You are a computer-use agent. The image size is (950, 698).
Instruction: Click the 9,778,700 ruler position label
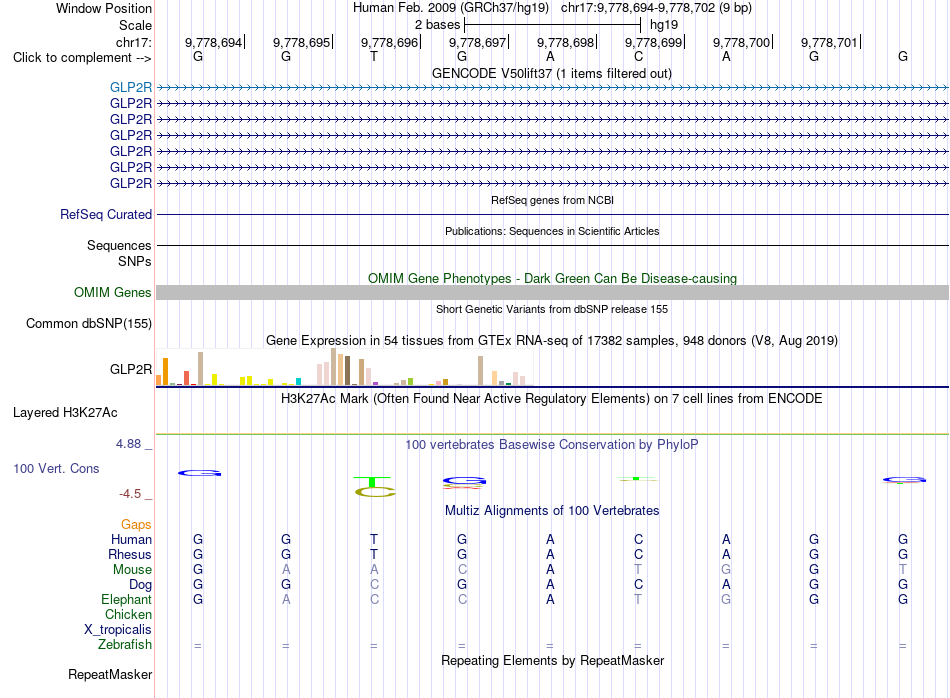coord(741,42)
